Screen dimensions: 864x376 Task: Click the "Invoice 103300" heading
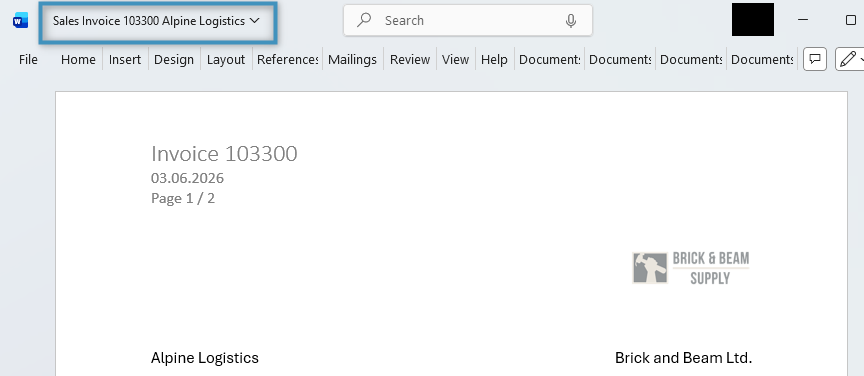[224, 154]
